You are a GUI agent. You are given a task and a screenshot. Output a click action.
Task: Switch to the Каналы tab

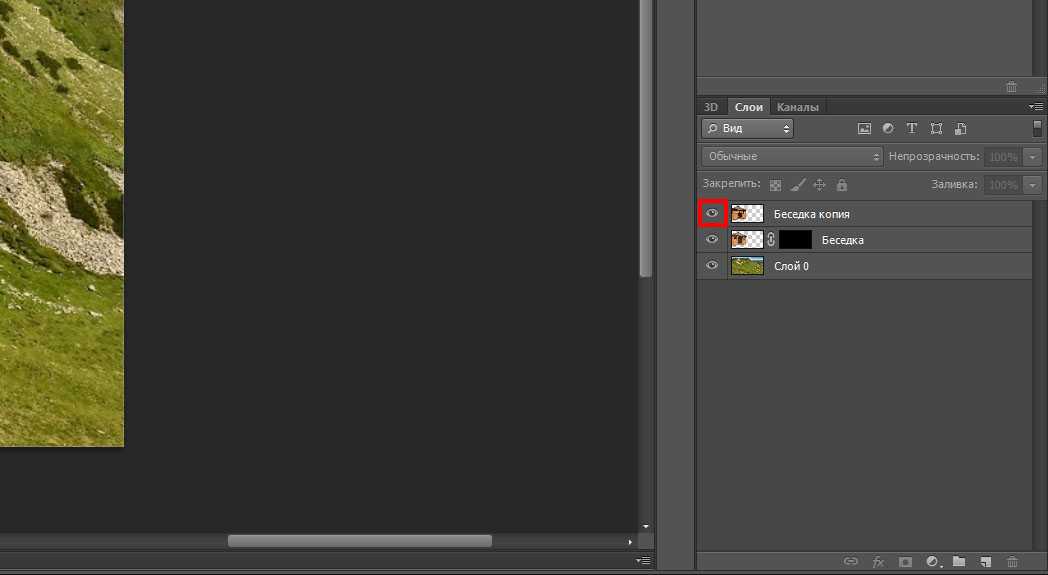pyautogui.click(x=797, y=107)
